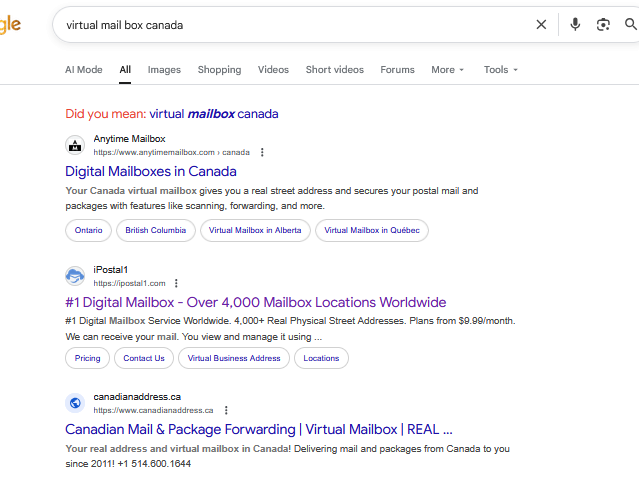Open Virtual Mailbox in Alberta chip
Image resolution: width=639 pixels, height=485 pixels.
click(x=255, y=230)
